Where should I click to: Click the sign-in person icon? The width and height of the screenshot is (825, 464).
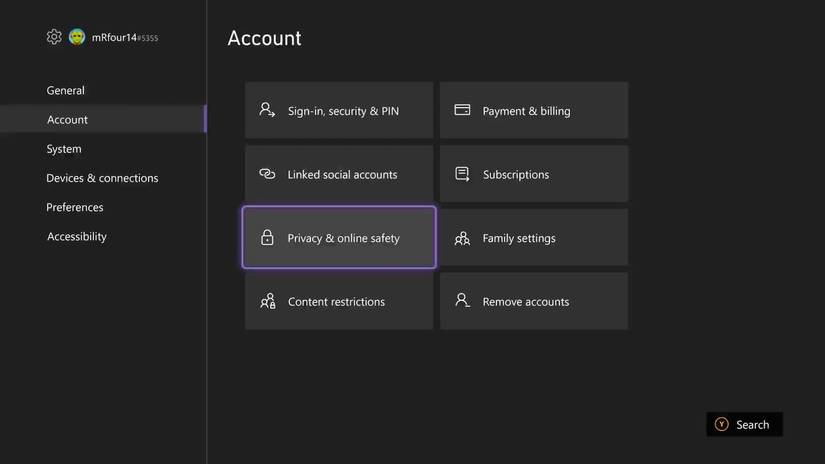[267, 110]
